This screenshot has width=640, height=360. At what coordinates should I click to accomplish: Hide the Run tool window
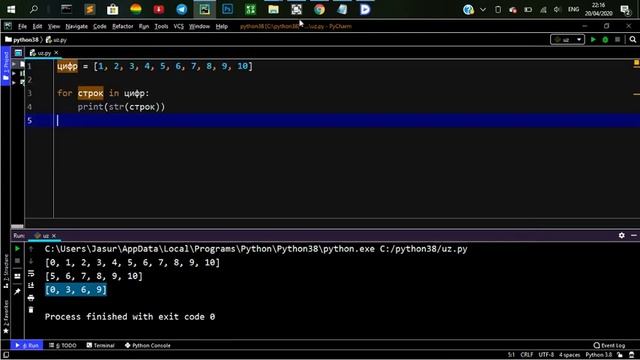pos(633,236)
